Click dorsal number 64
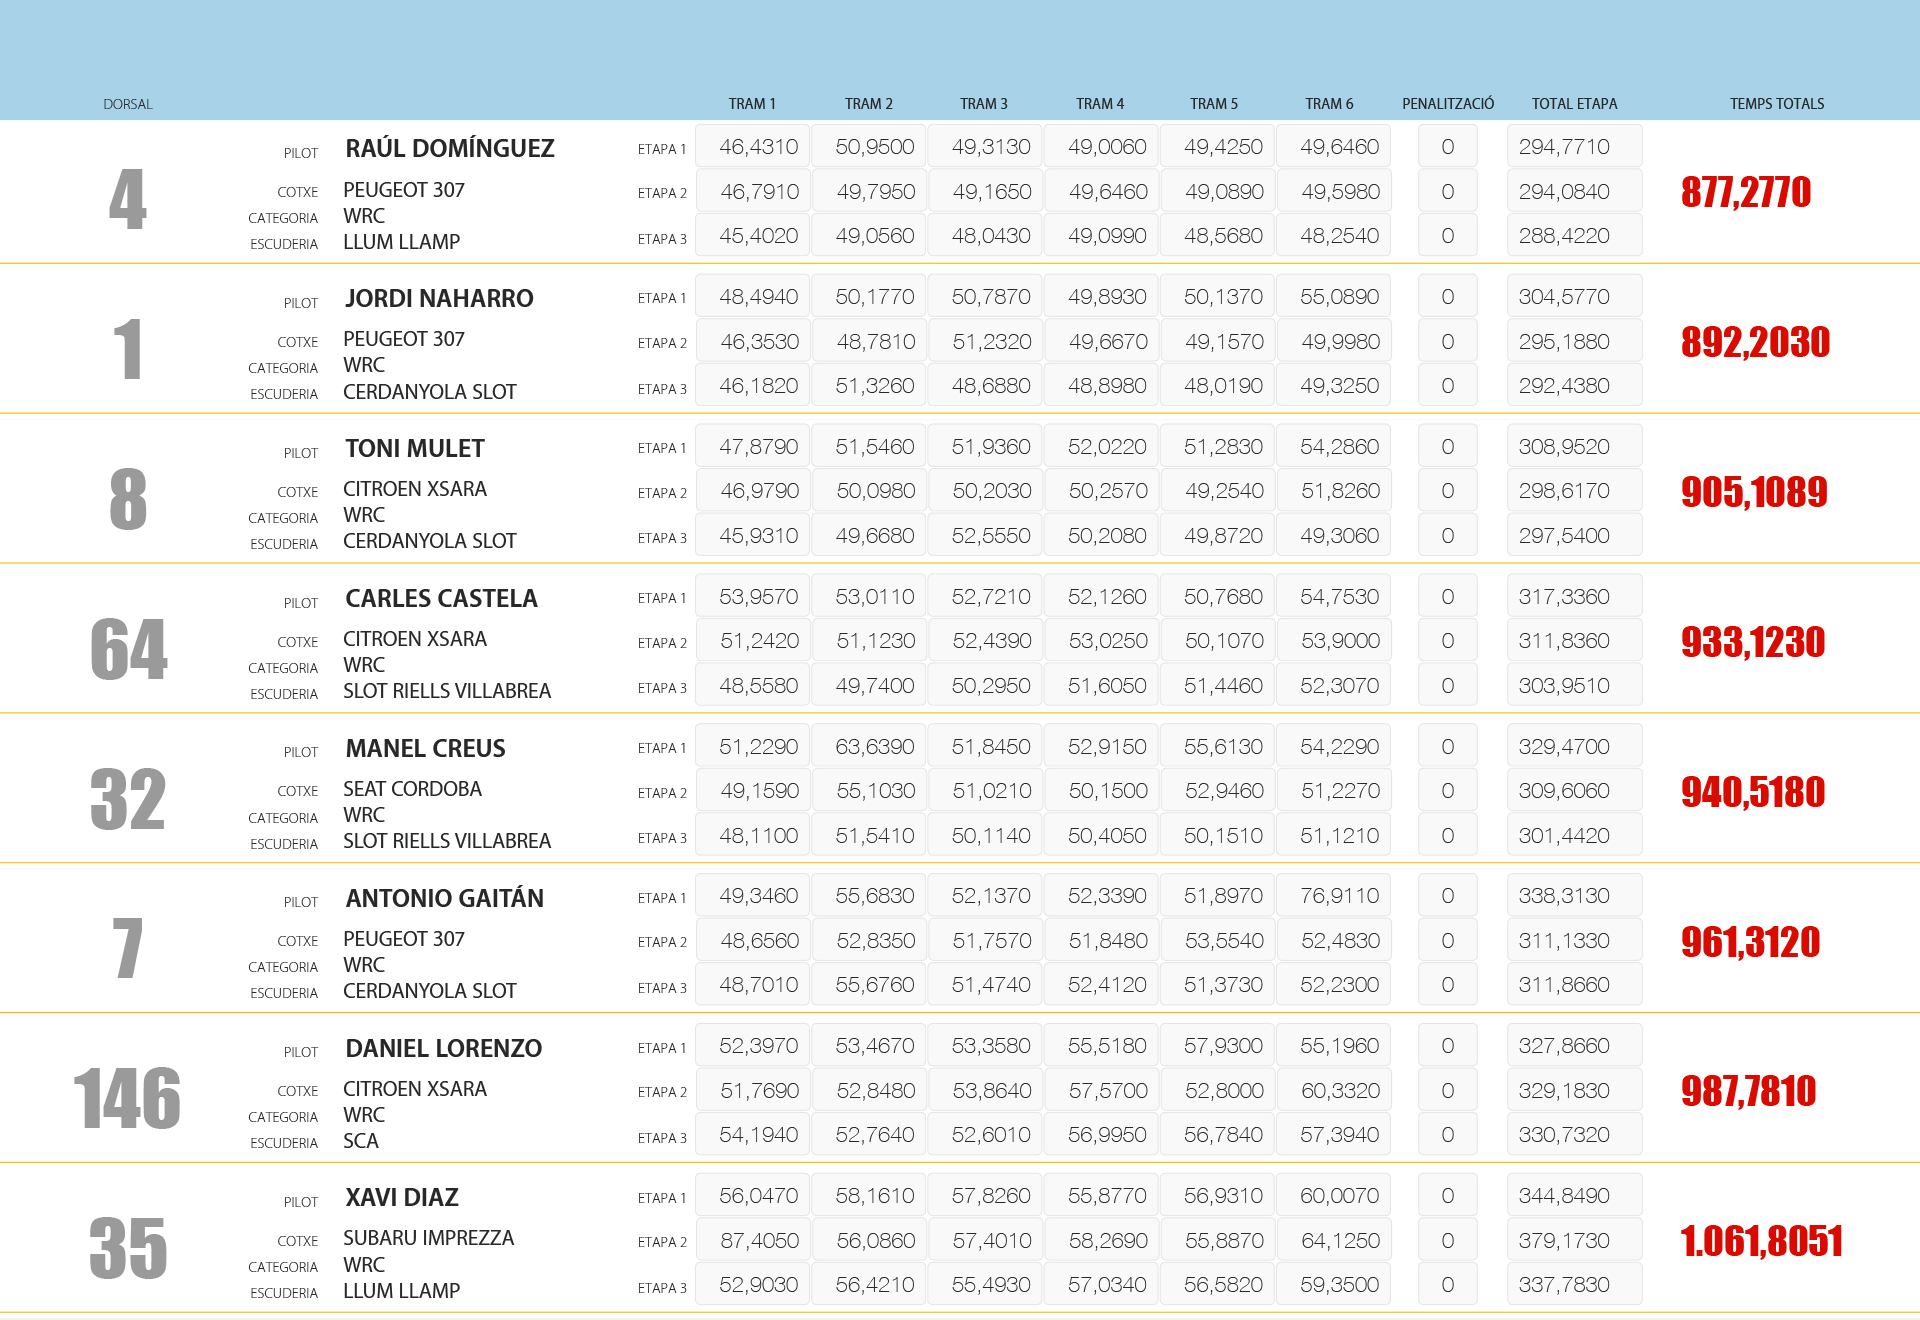The height and width of the screenshot is (1320, 1920). coord(128,649)
